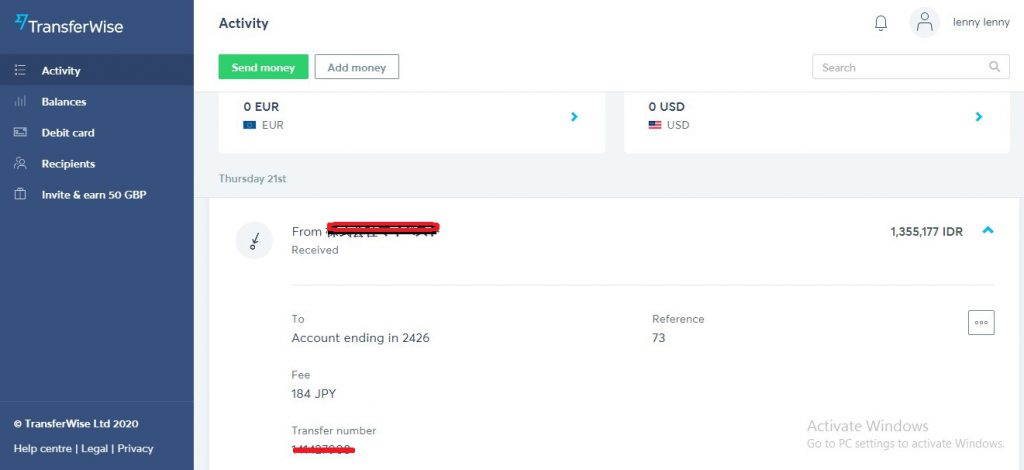Viewport: 1024px width, 470px height.
Task: Click the Debit card icon in sidebar
Action: pos(20,133)
